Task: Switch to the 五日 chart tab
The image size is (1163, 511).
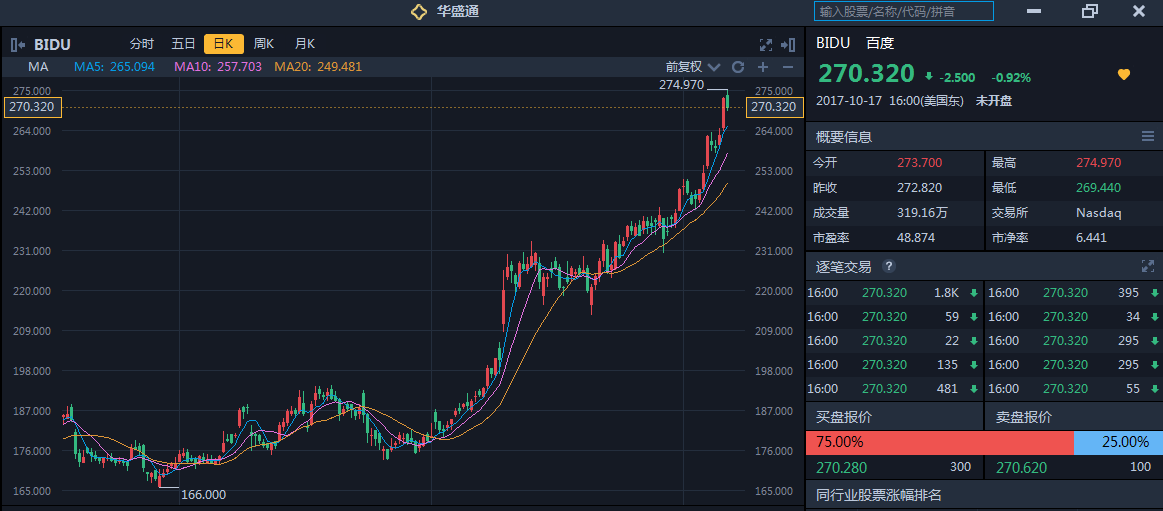Action: coord(183,44)
